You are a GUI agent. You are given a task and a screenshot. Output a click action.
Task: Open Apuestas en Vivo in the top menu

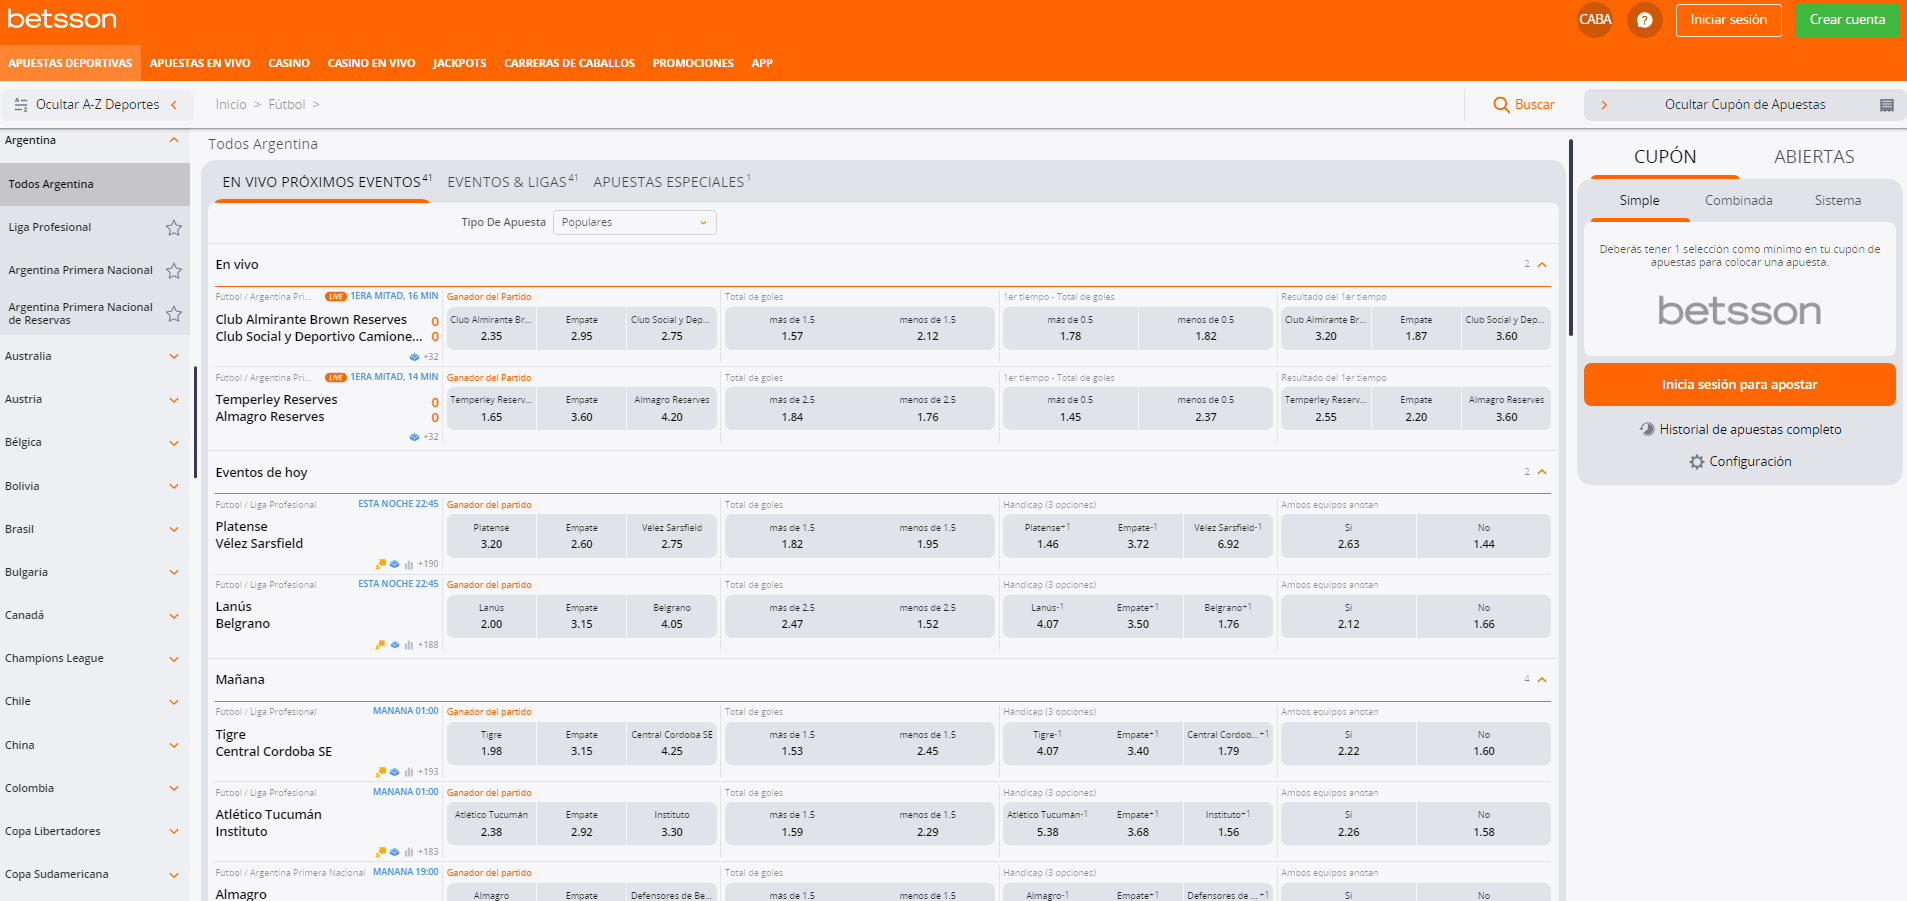200,63
